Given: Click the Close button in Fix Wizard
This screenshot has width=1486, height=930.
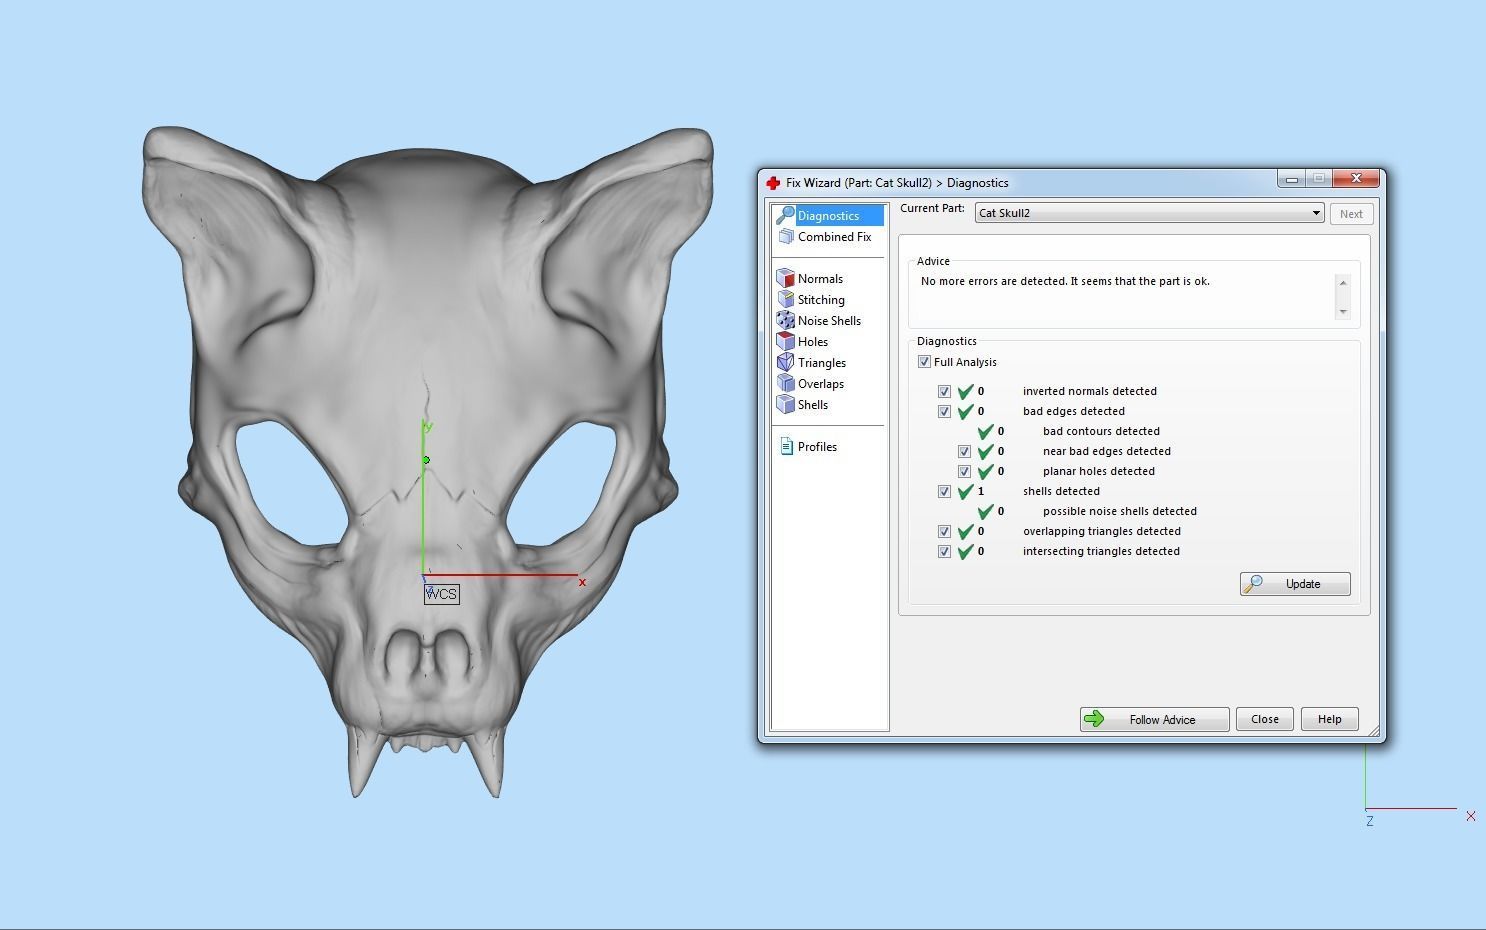Looking at the screenshot, I should click(1264, 719).
